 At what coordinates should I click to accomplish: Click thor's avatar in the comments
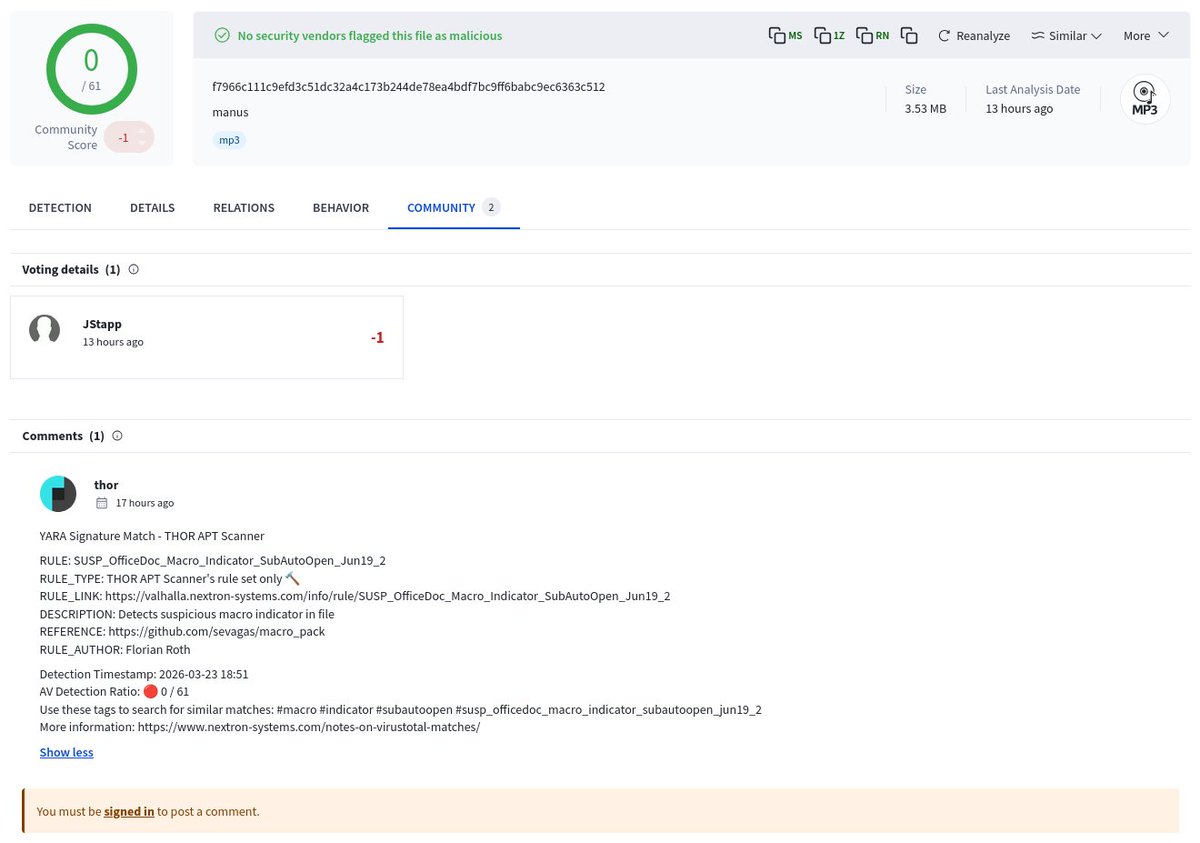57,493
